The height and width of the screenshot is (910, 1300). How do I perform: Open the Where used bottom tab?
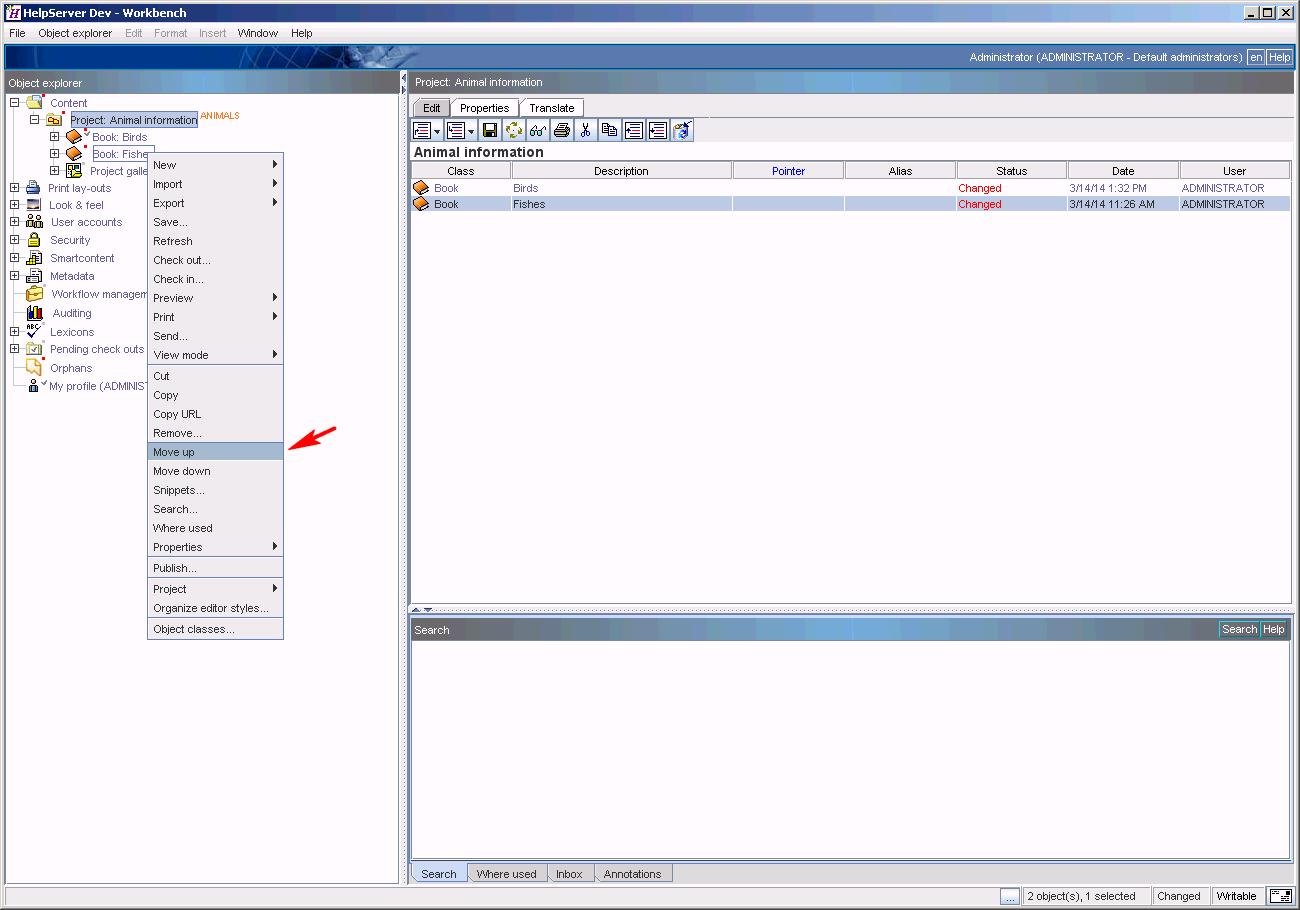coord(506,874)
